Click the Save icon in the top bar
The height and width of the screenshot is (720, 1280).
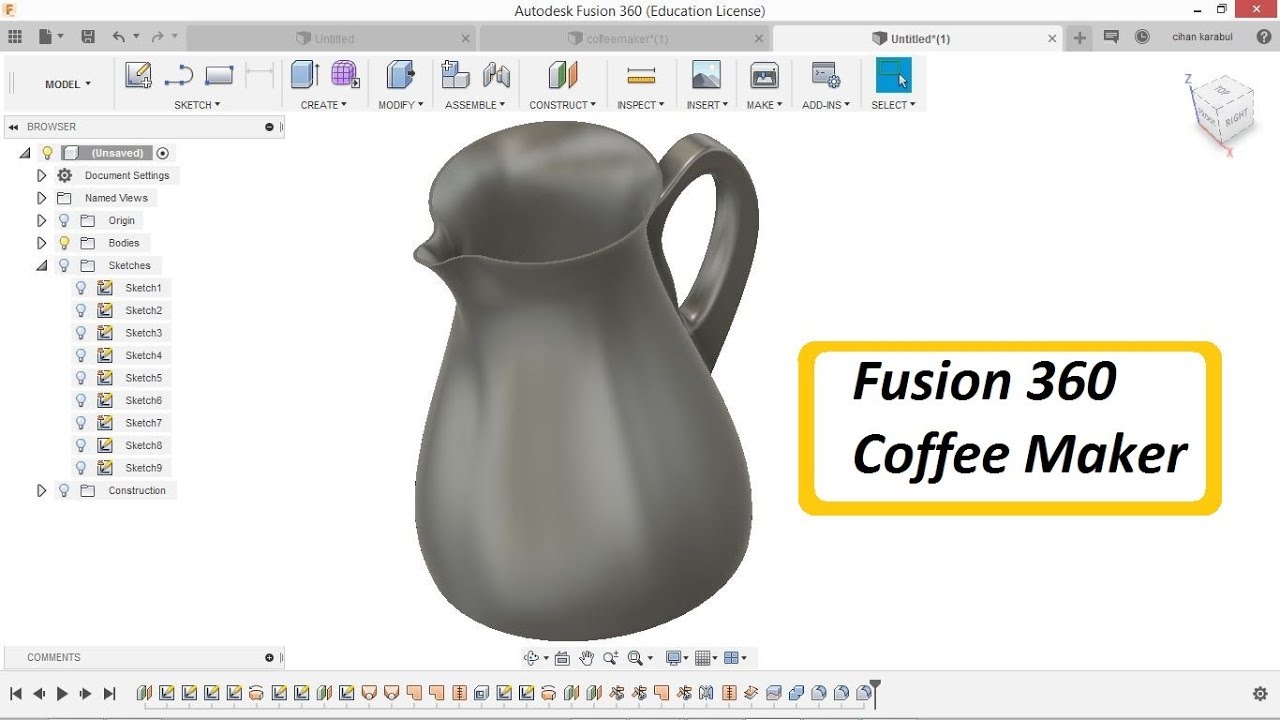[88, 37]
